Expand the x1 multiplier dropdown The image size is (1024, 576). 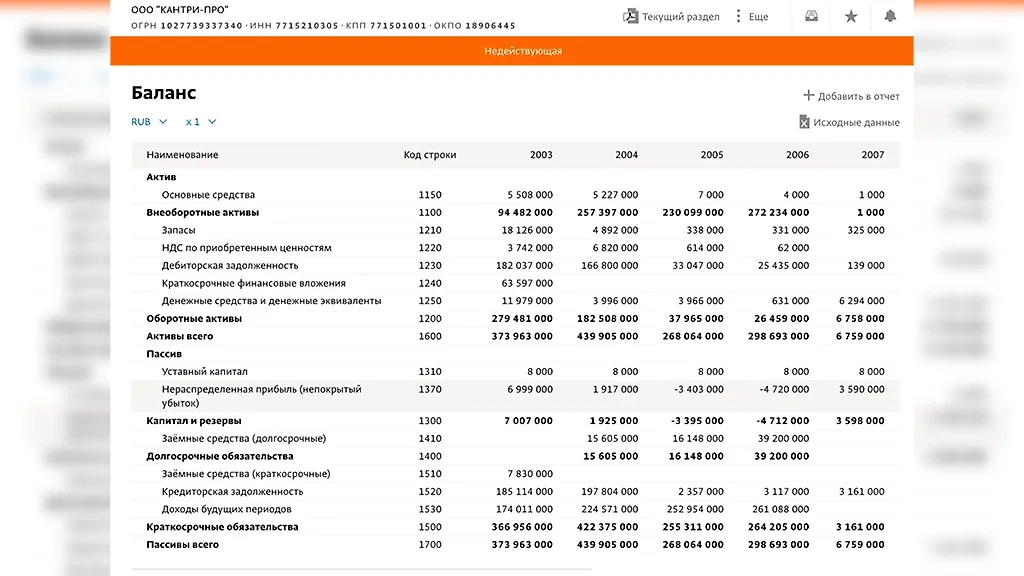pyautogui.click(x=199, y=121)
